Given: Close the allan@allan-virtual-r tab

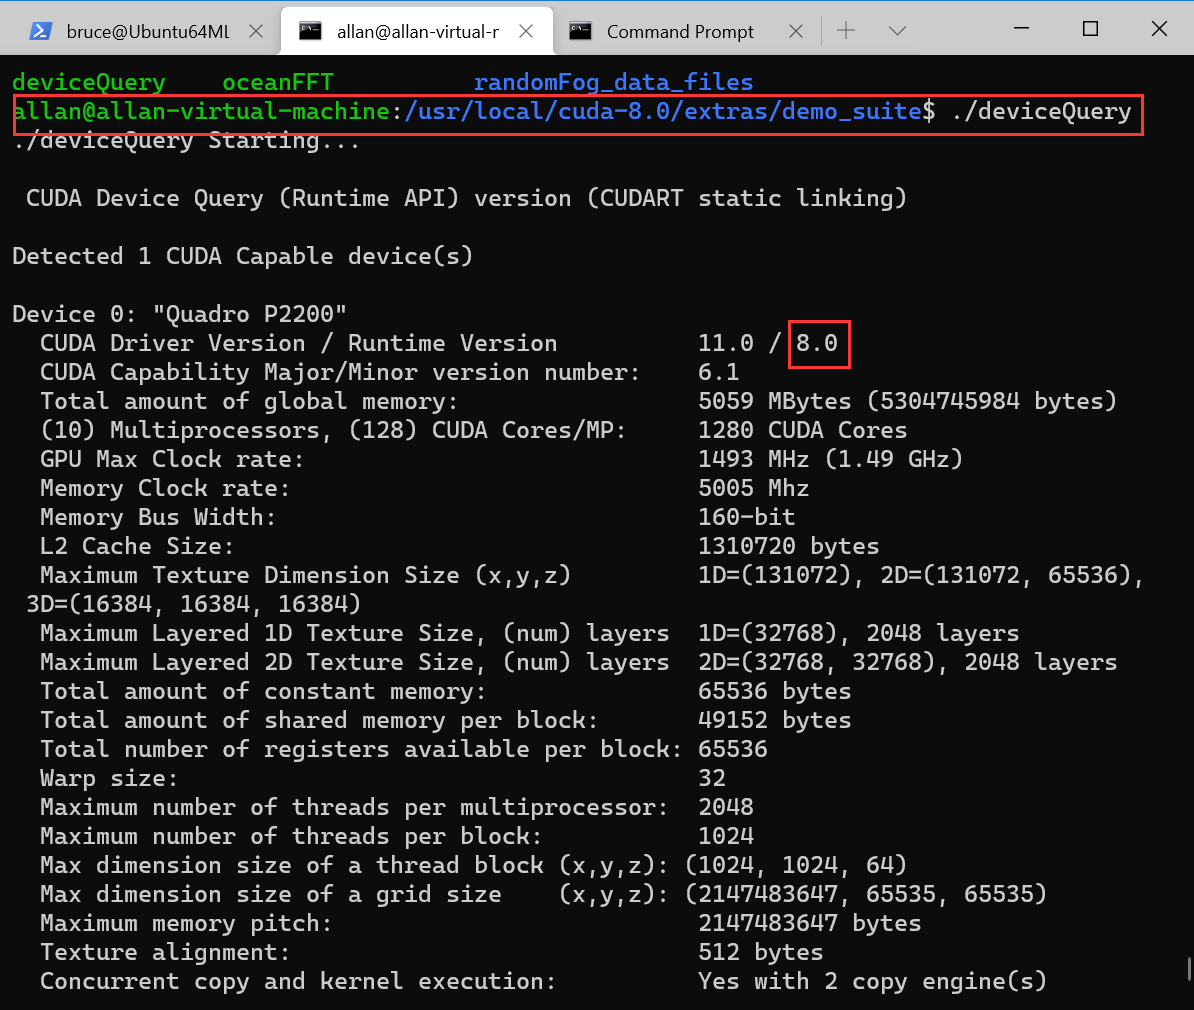Looking at the screenshot, I should click(x=525, y=31).
